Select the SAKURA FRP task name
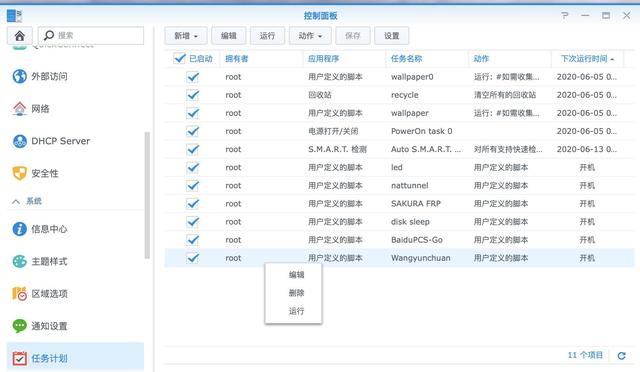640x372 pixels. (x=416, y=203)
